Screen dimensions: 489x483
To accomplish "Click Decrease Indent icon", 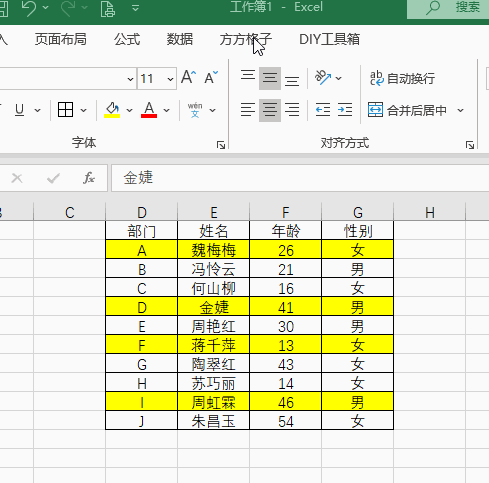I will 323,110.
